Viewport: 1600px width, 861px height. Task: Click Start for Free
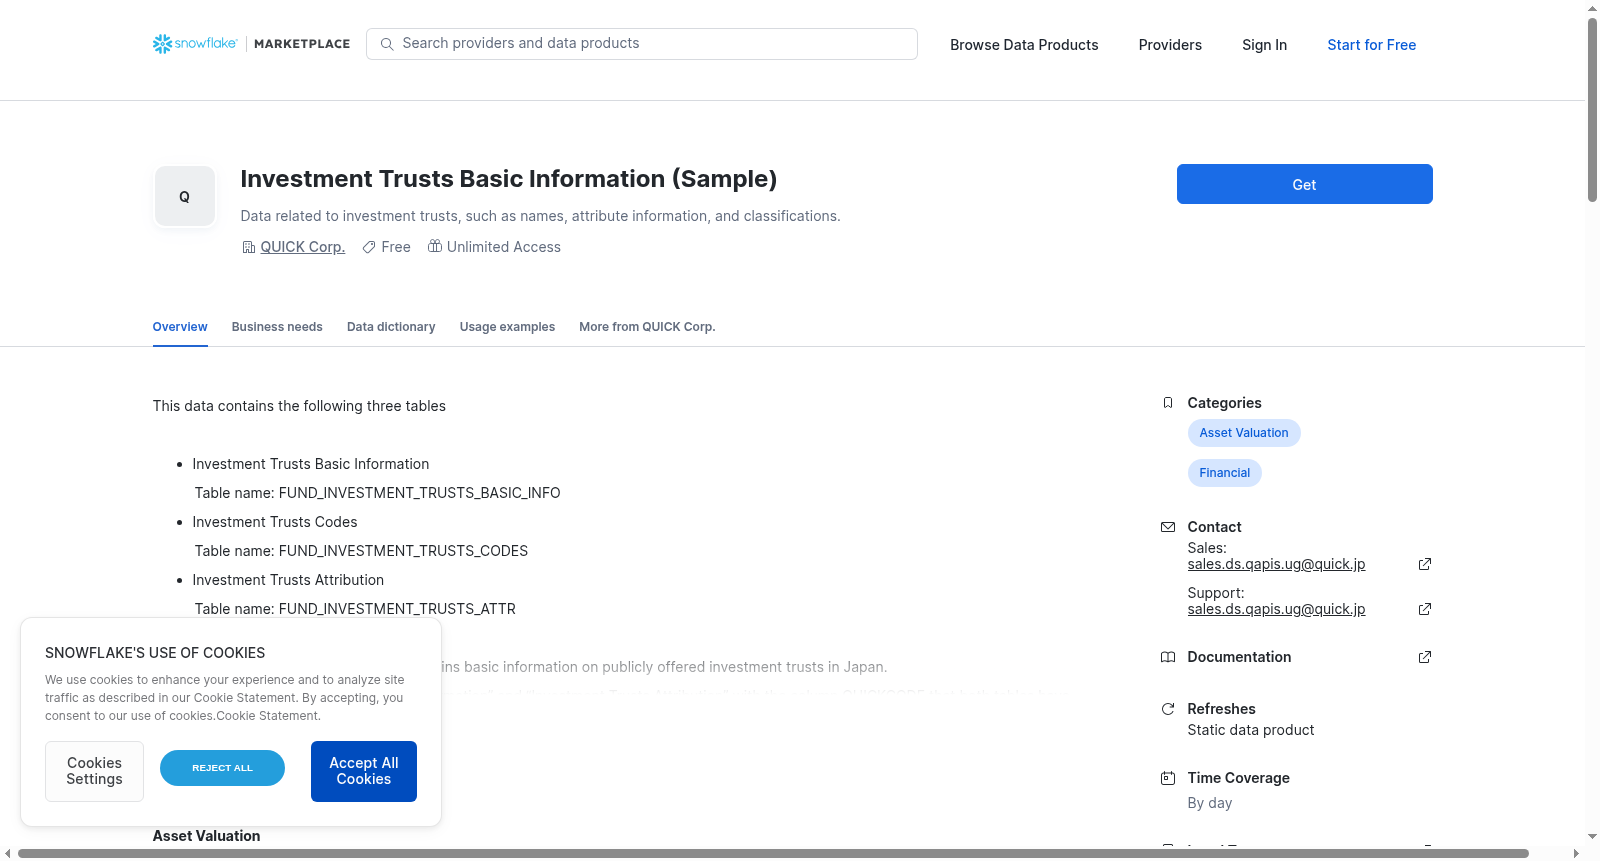(1371, 45)
